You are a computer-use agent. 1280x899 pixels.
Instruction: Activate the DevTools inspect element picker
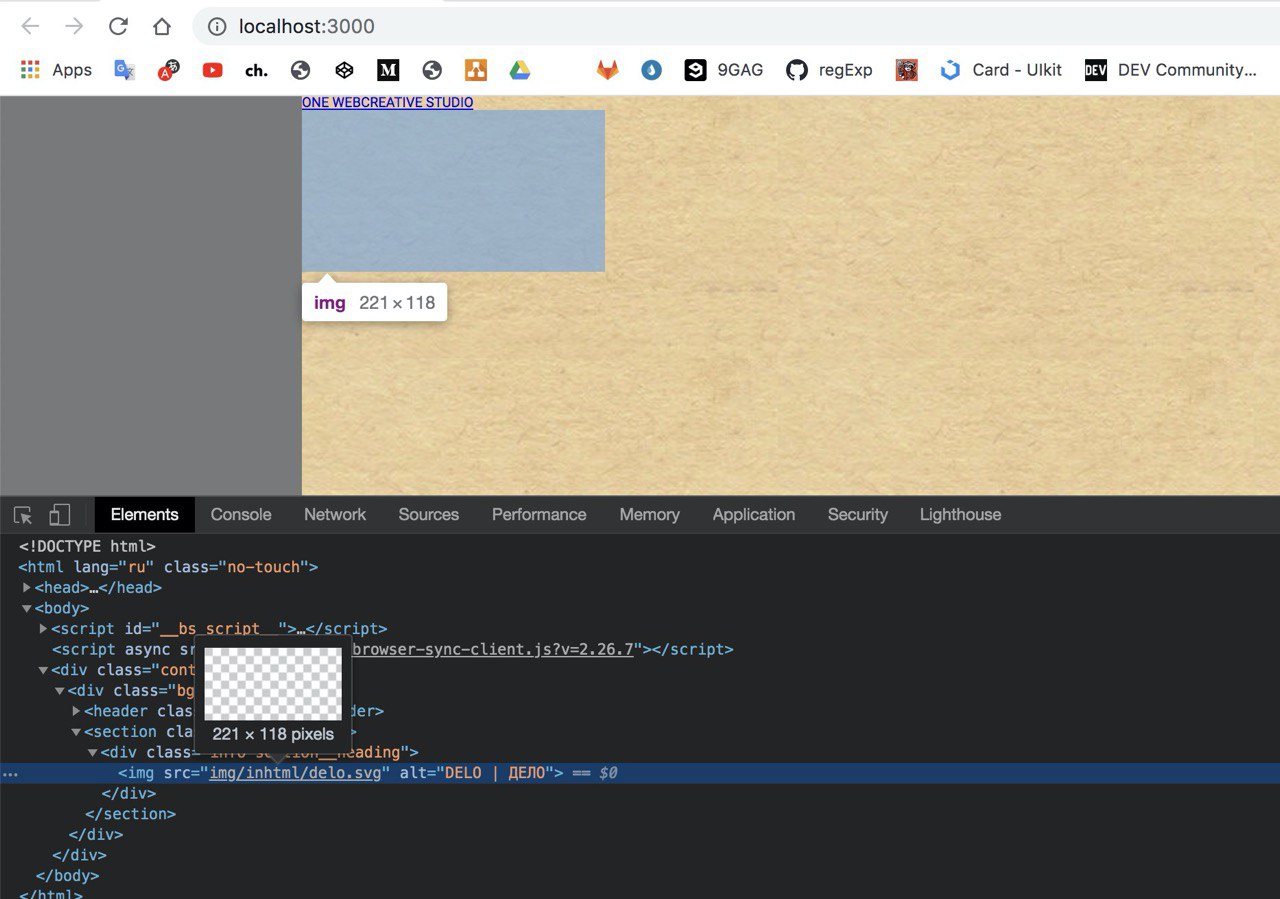(x=23, y=515)
